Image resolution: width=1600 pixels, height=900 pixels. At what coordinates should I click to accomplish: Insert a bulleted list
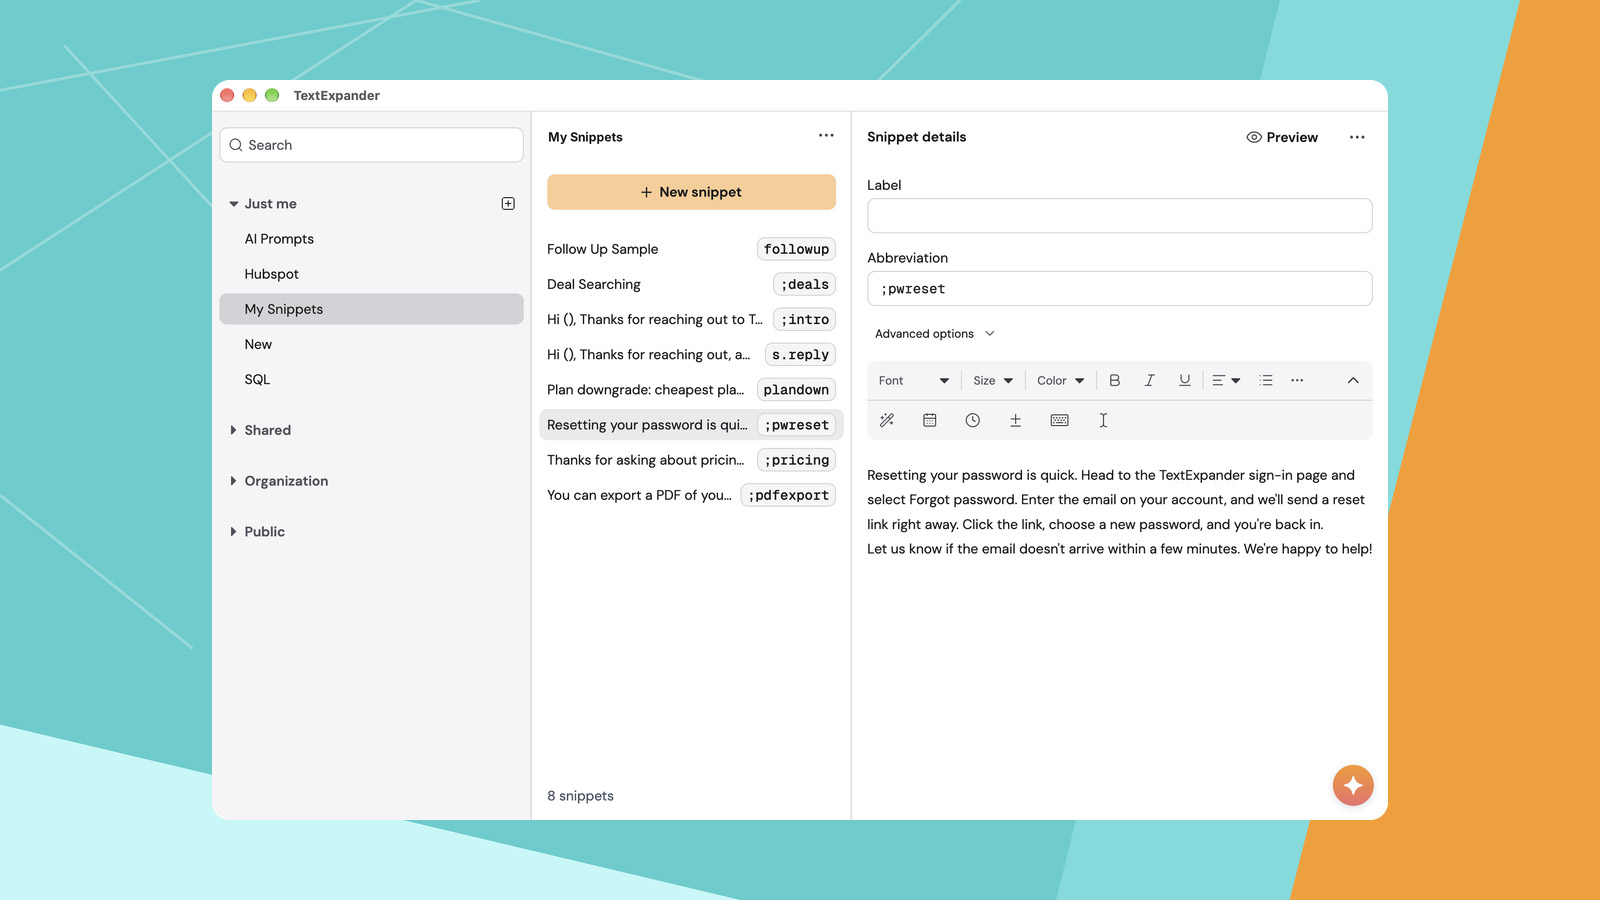1266,380
